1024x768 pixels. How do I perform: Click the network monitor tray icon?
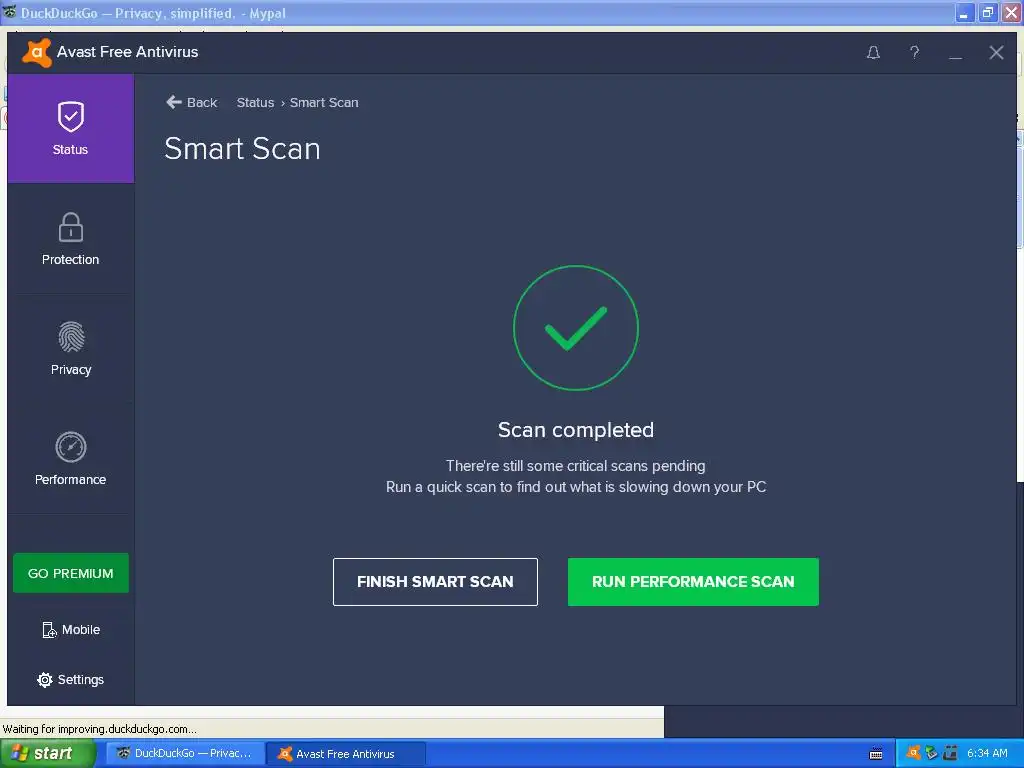(x=950, y=753)
